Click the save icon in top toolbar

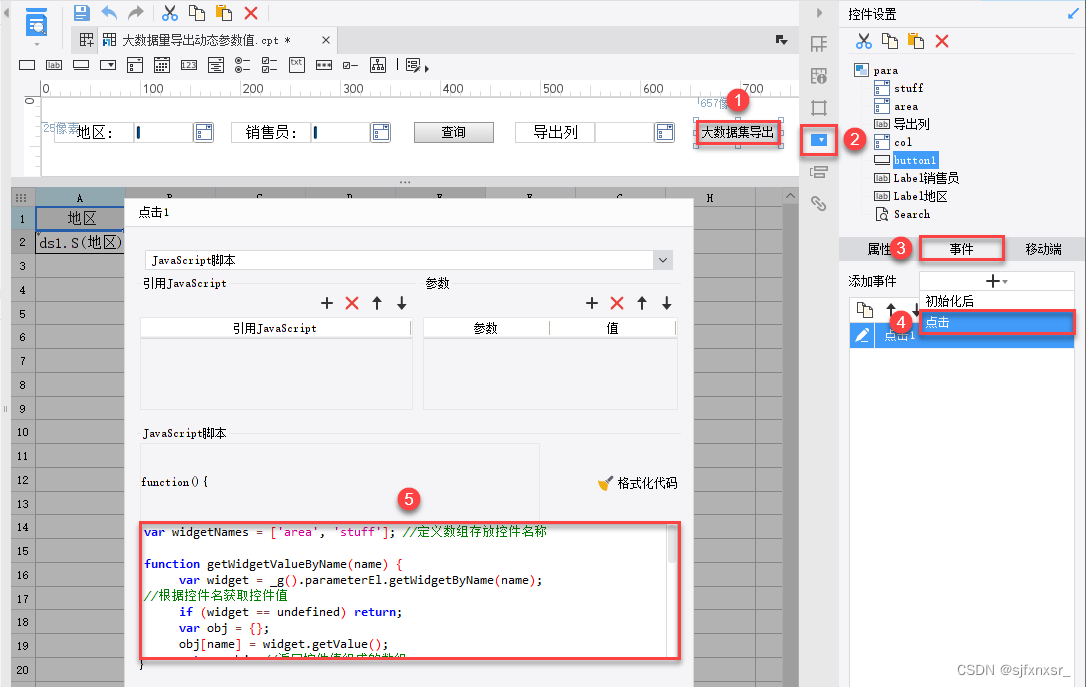pyautogui.click(x=82, y=12)
